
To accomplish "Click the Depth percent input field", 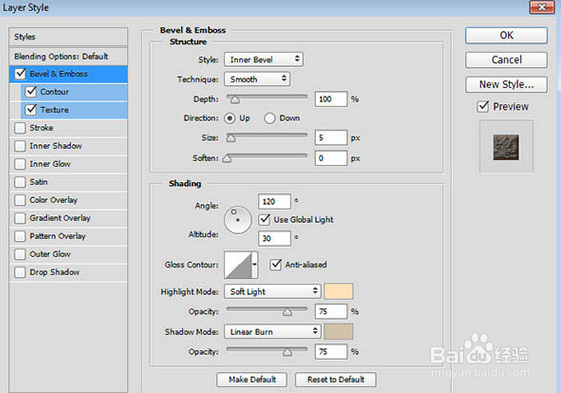I will tap(331, 99).
